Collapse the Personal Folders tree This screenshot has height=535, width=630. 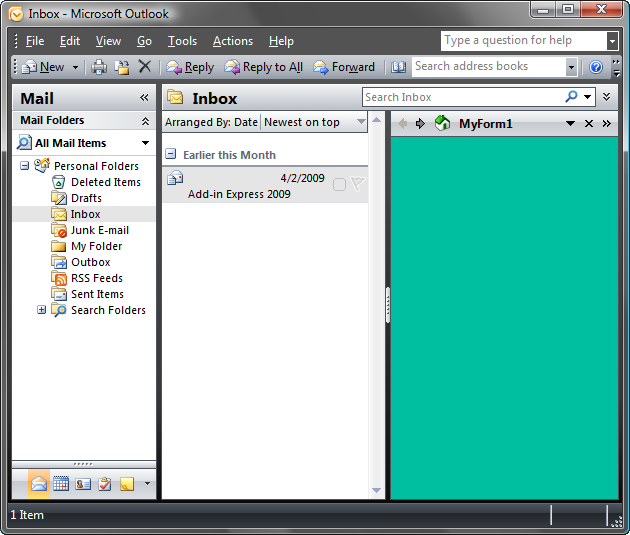tap(25, 166)
